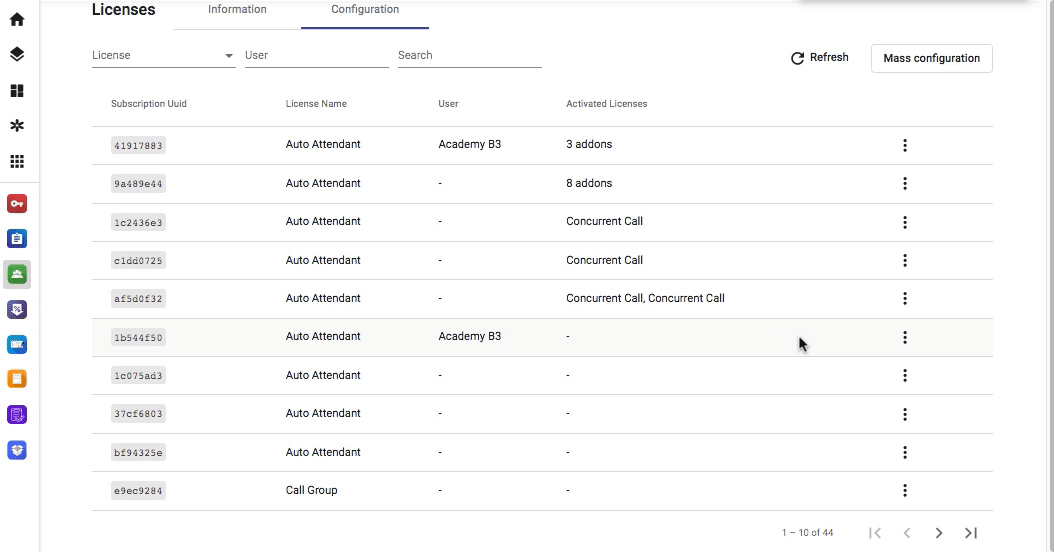
Task: Click the User filter field
Action: (317, 56)
